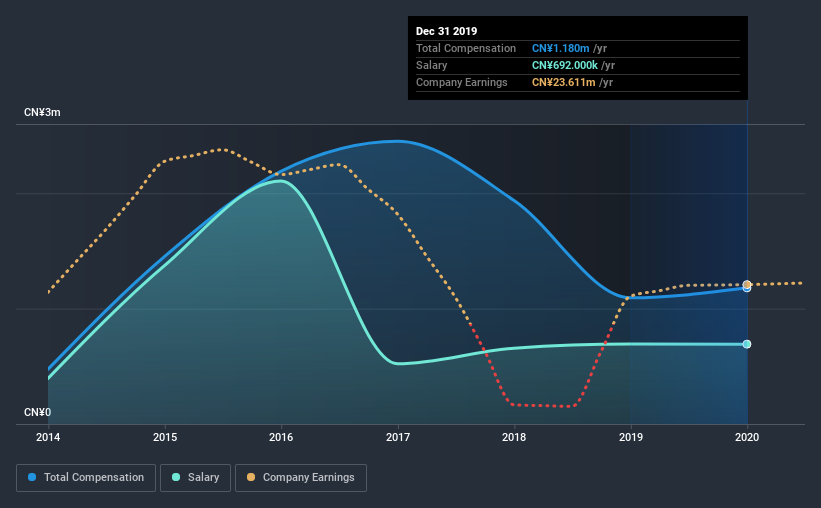Toggle the Company Earnings legend button

tap(301, 478)
